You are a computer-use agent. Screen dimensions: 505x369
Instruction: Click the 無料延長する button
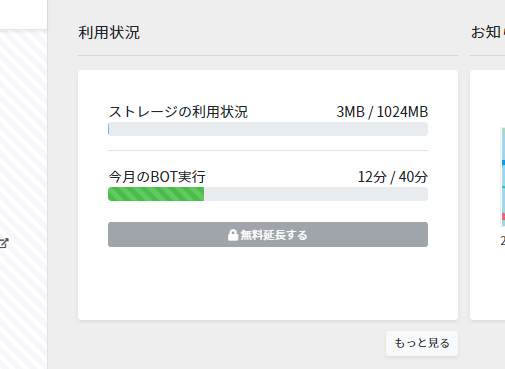268,235
